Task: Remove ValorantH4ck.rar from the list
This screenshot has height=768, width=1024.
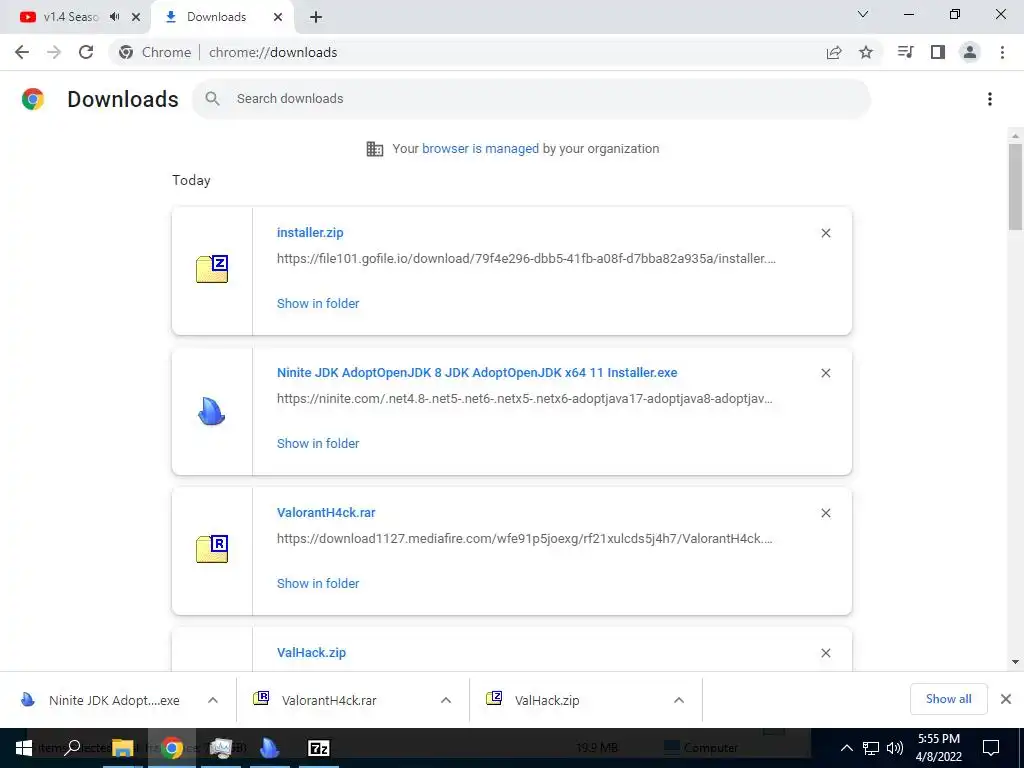Action: 825,513
